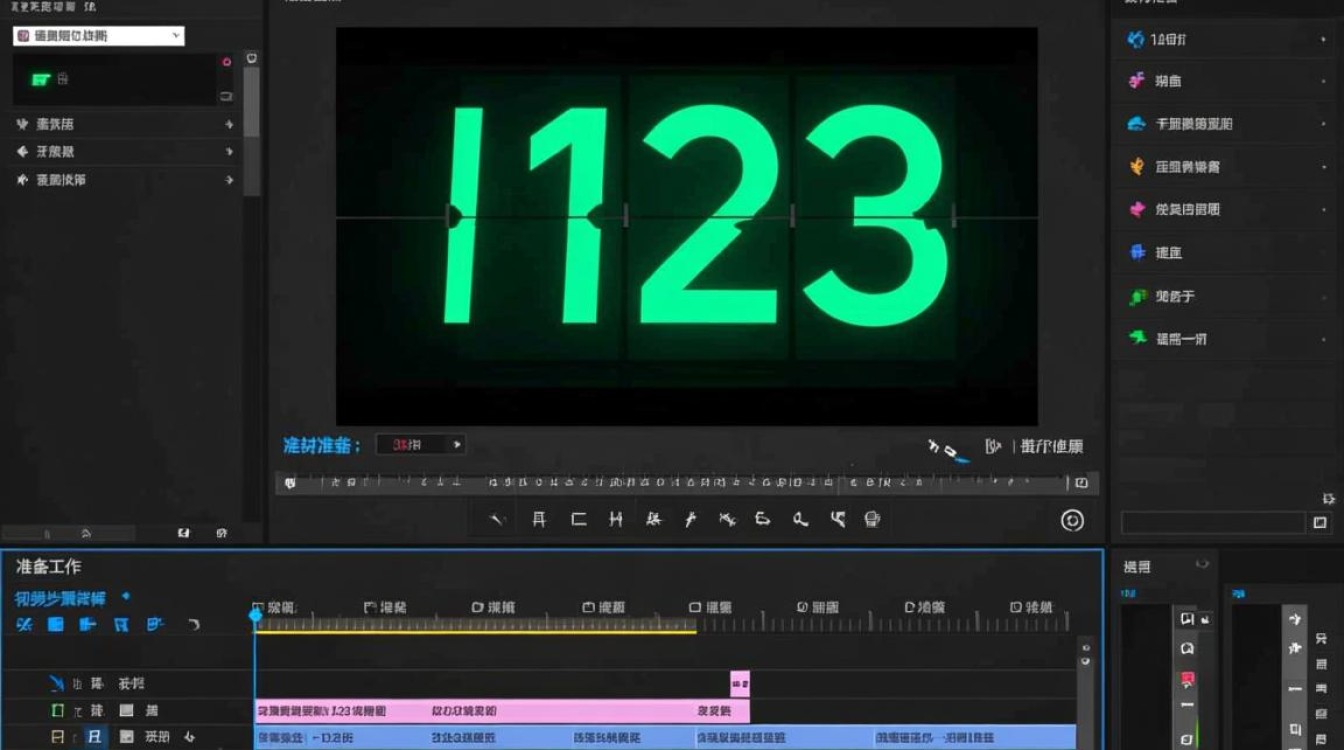Toggle the highlighted button on the blue clip track
Screen dimensions: 1344x750
pos(95,737)
